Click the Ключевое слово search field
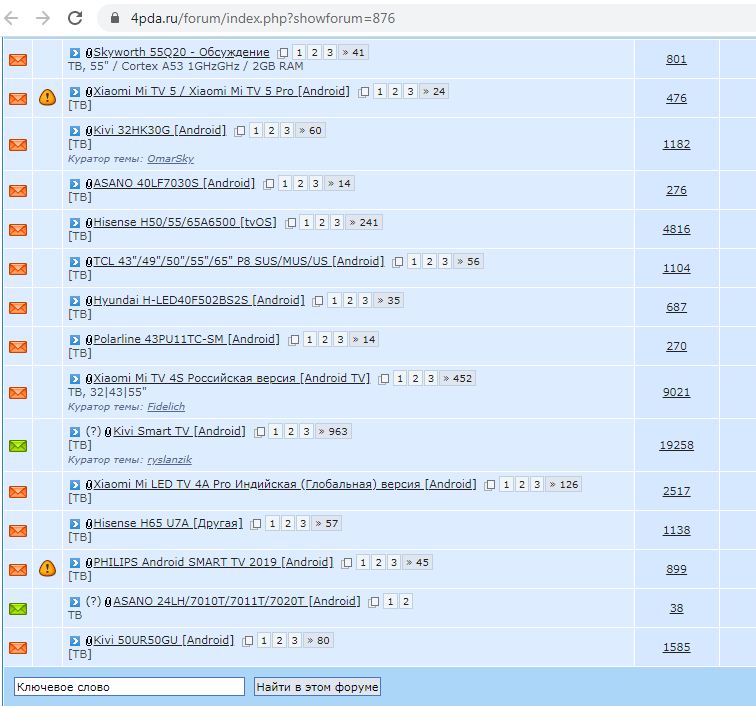756x706 pixels. [x=129, y=687]
